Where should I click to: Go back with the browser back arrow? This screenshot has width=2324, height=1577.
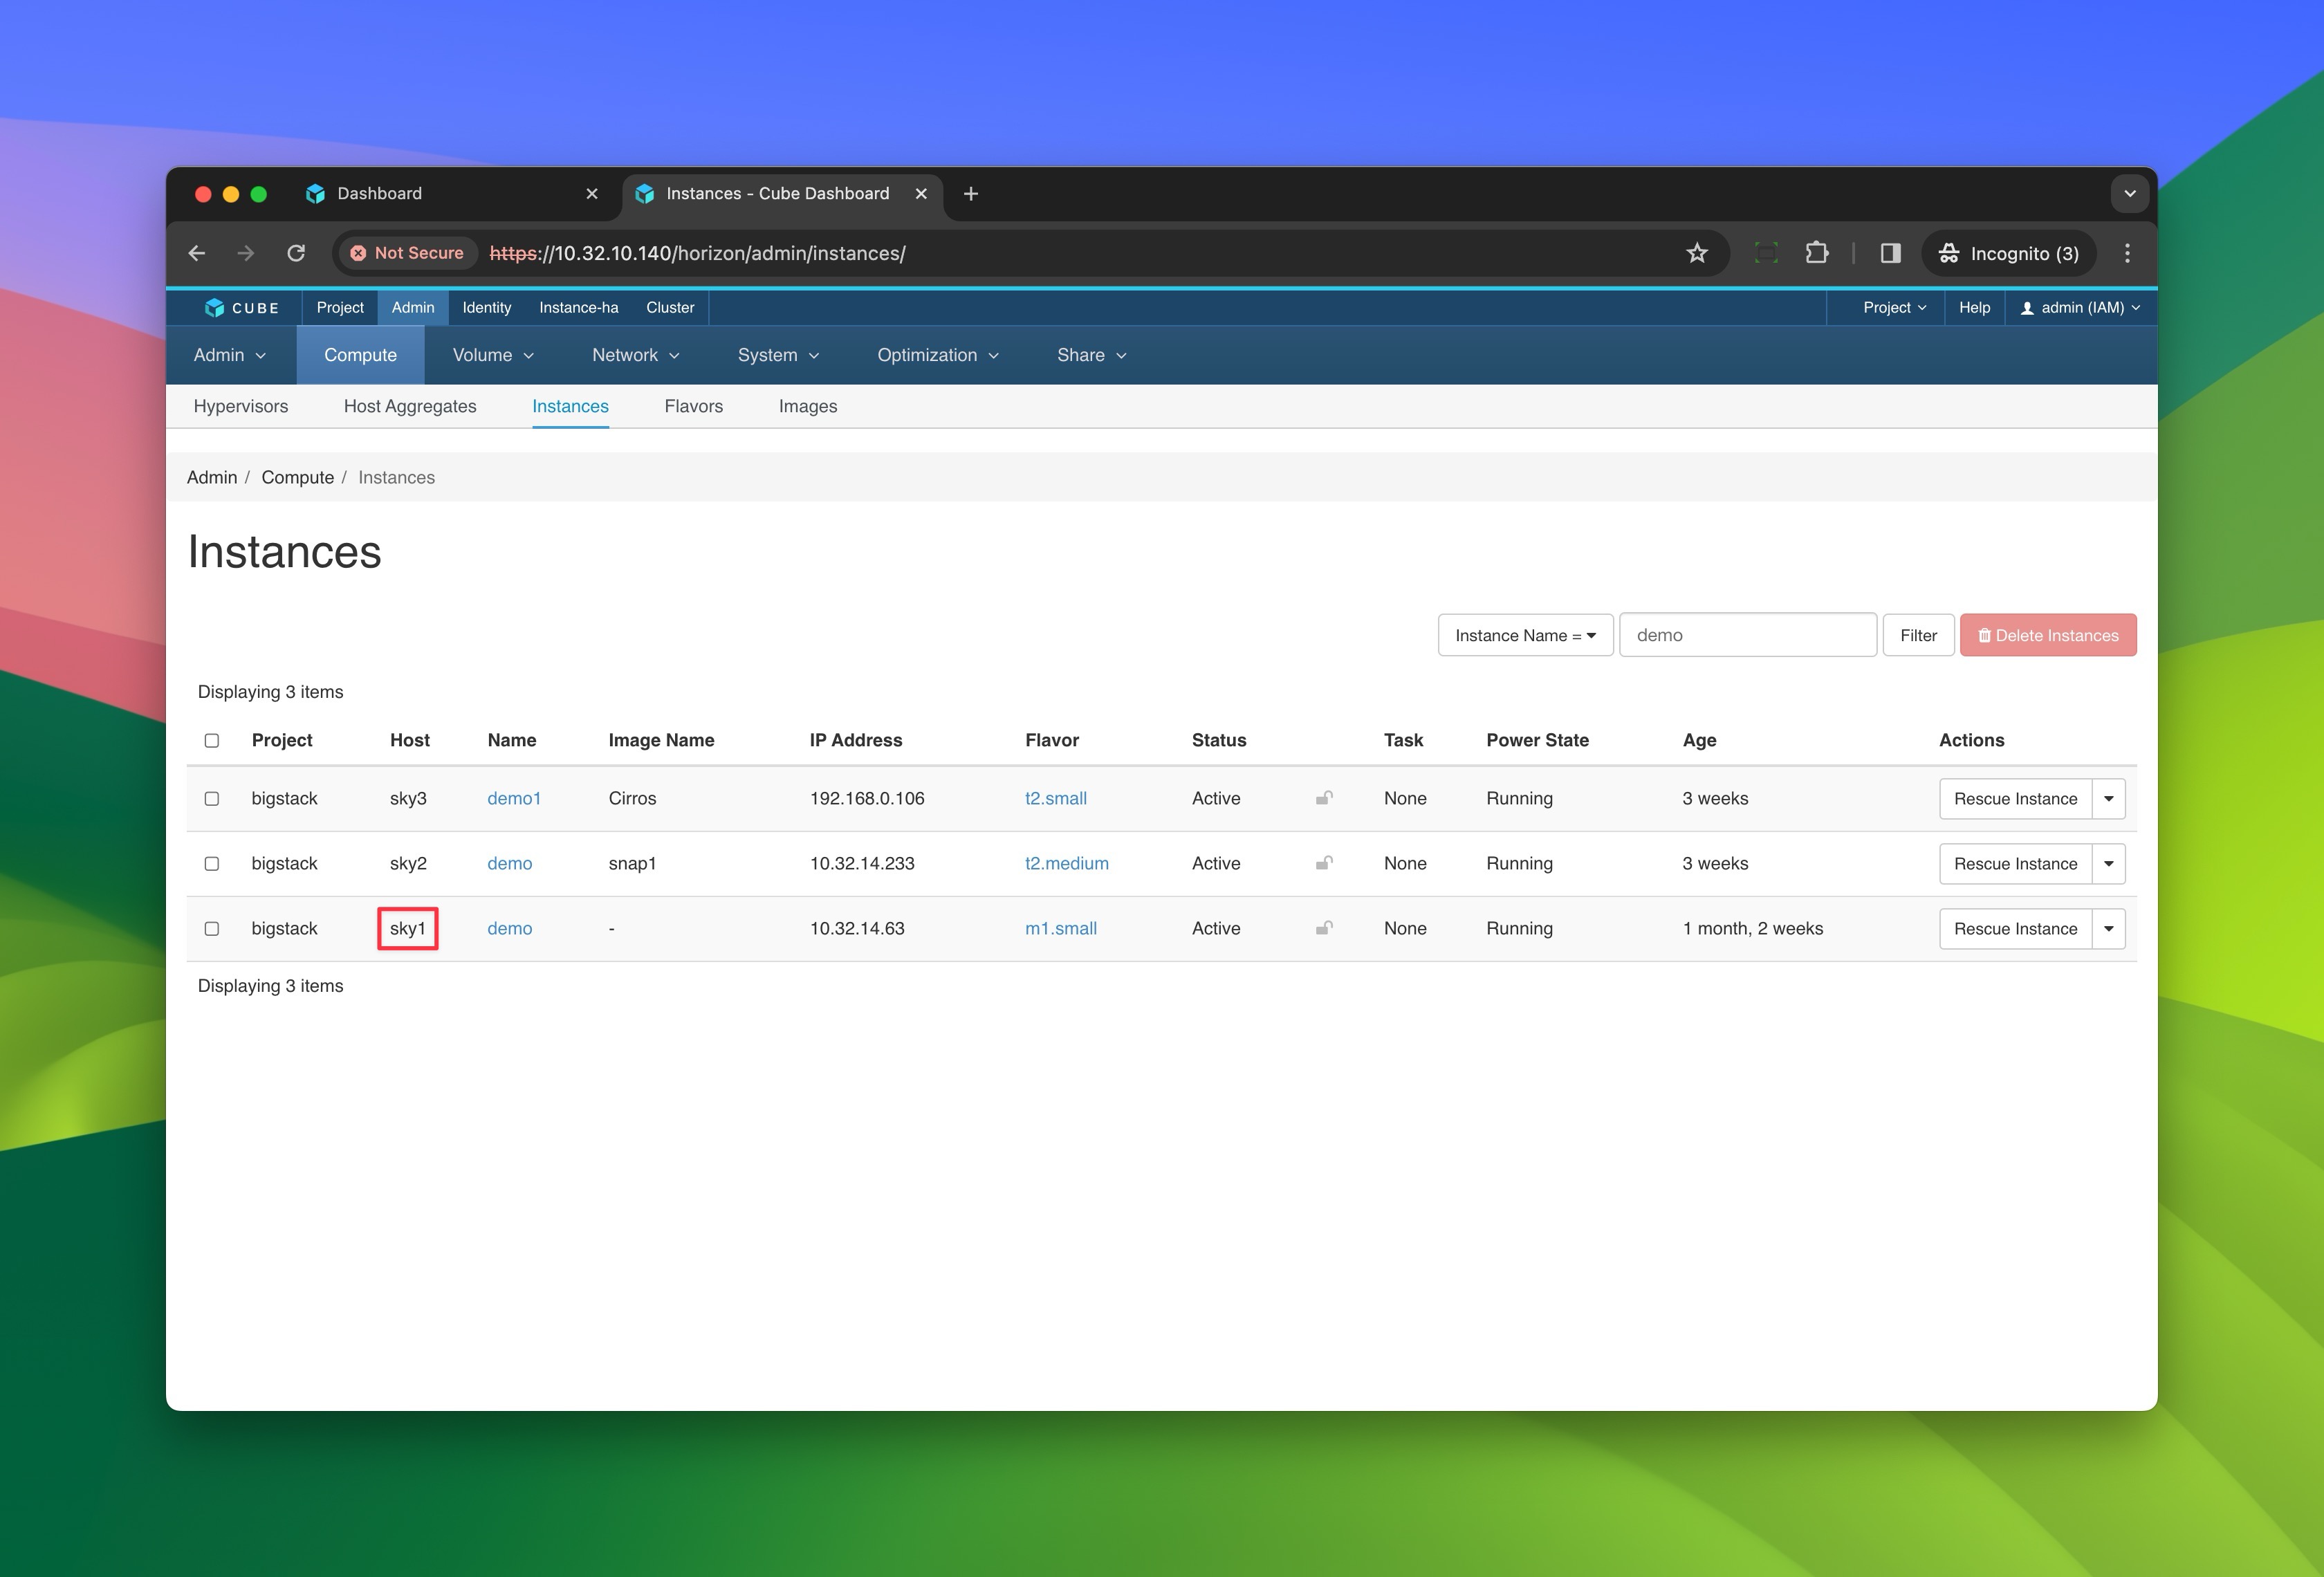[x=197, y=253]
